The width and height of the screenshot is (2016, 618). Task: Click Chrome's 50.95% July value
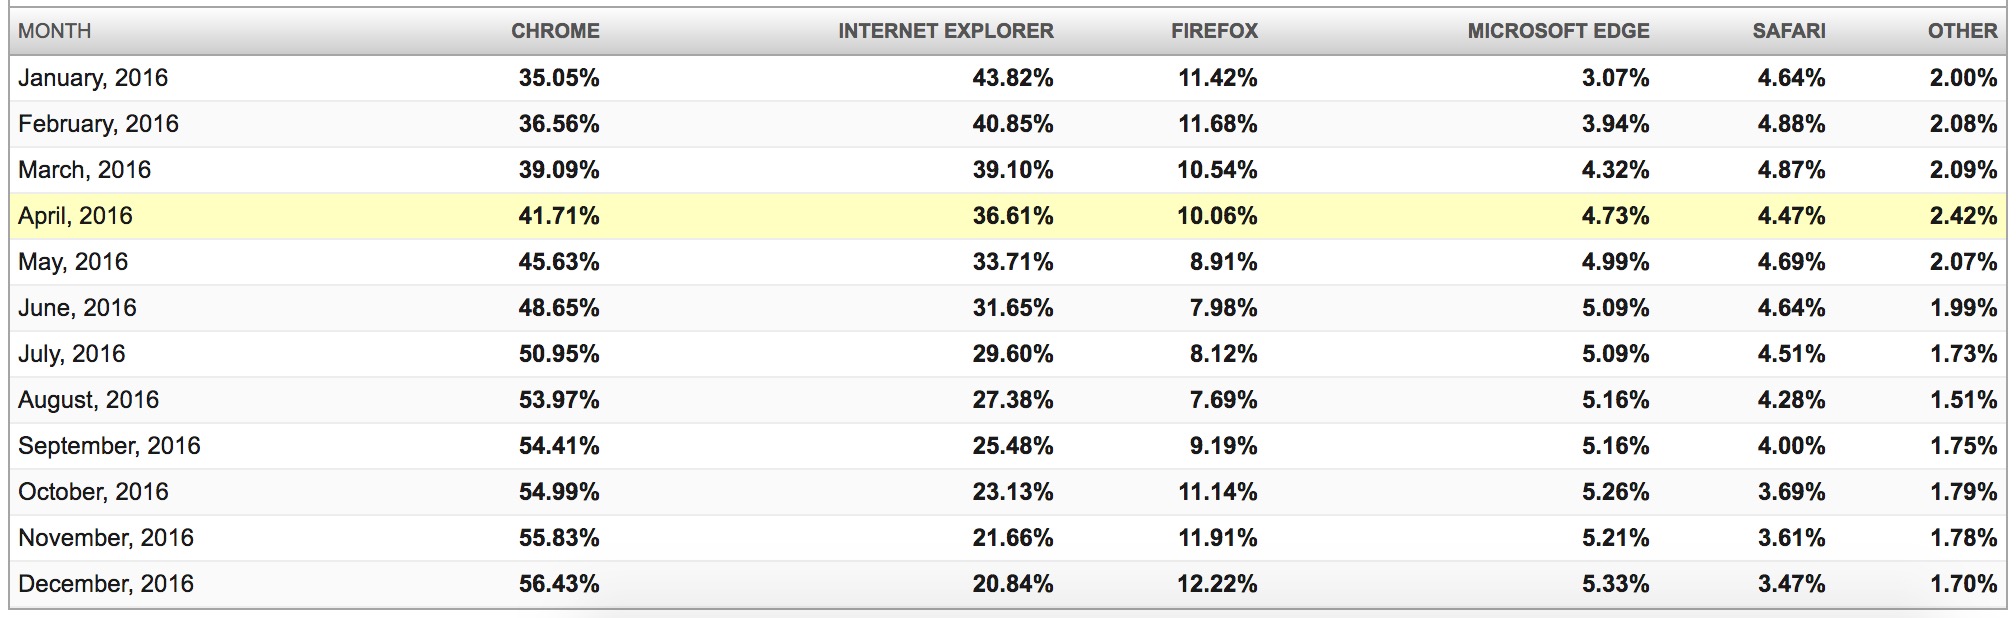[x=559, y=354]
